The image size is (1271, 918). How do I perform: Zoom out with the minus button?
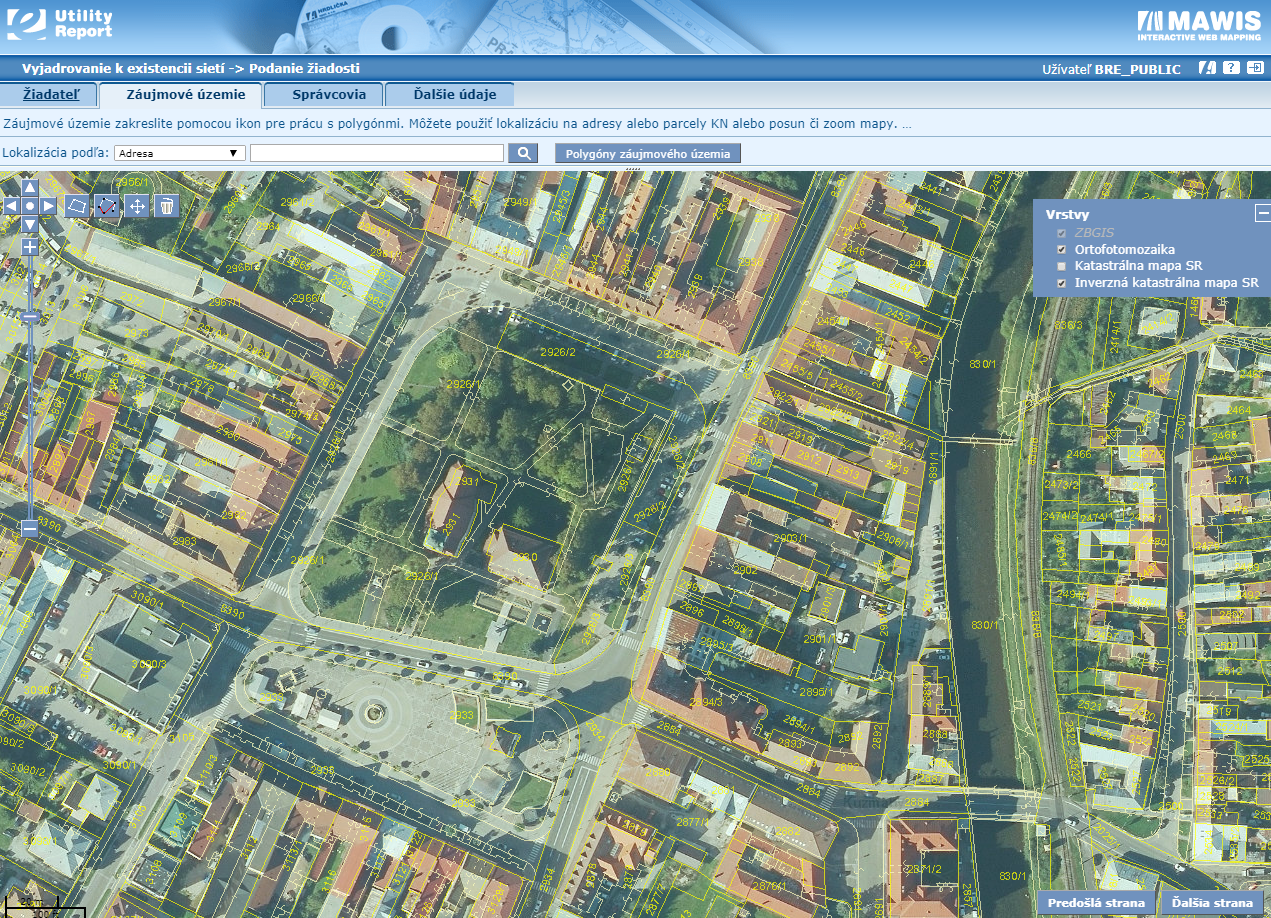point(30,527)
